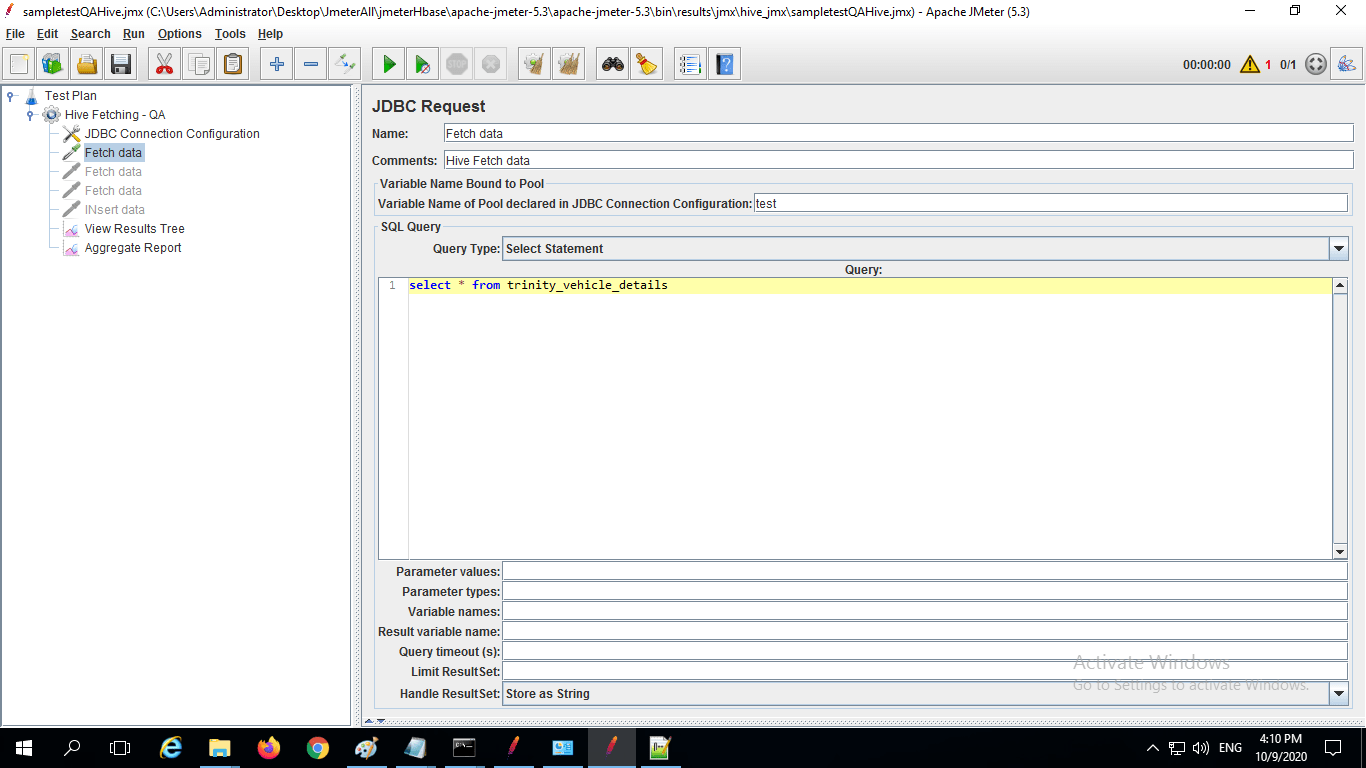The width and height of the screenshot is (1366, 768).
Task: Collapse the Test Plan tree node
Action: [11, 96]
